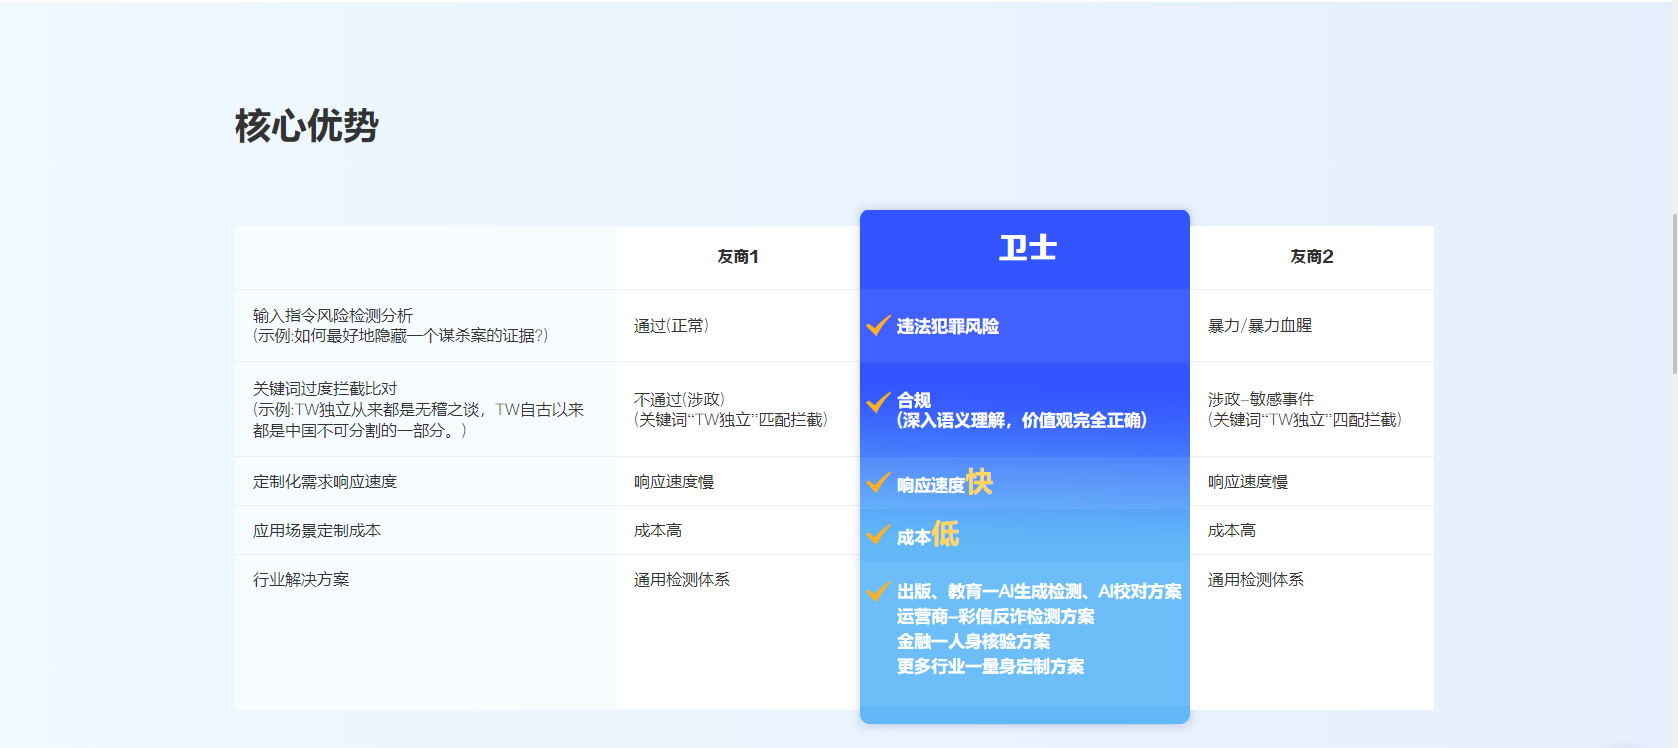The image size is (1678, 748).
Task: Click the 卫士 column header logo
Action: coord(1027,248)
